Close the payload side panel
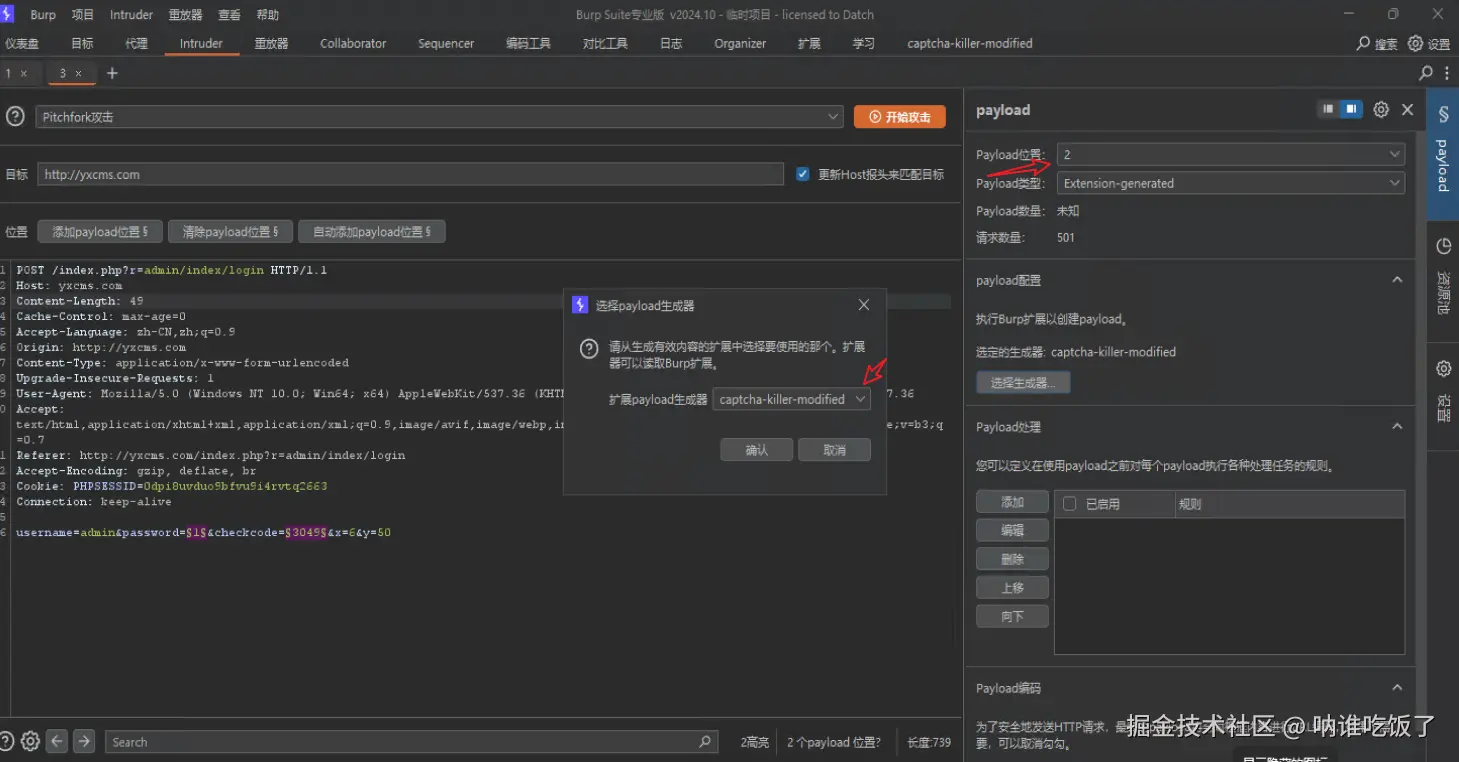 (x=1407, y=110)
